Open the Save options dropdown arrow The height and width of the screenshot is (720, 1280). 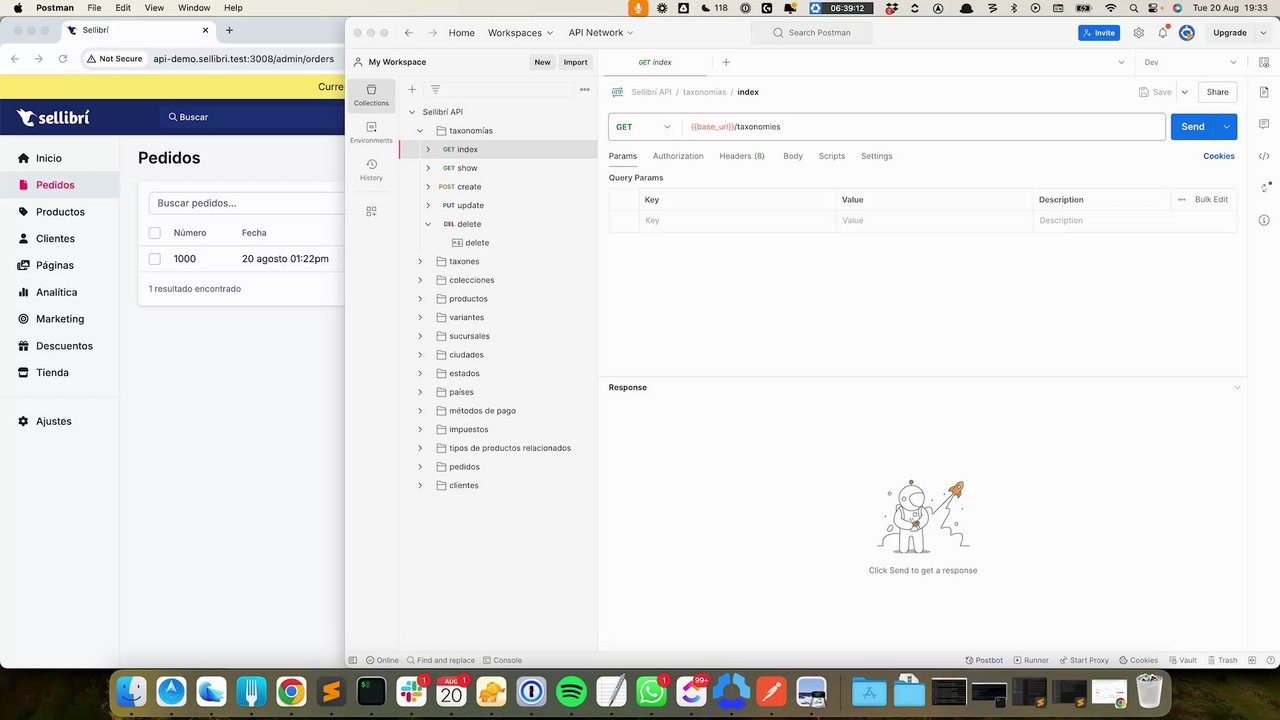1185,92
